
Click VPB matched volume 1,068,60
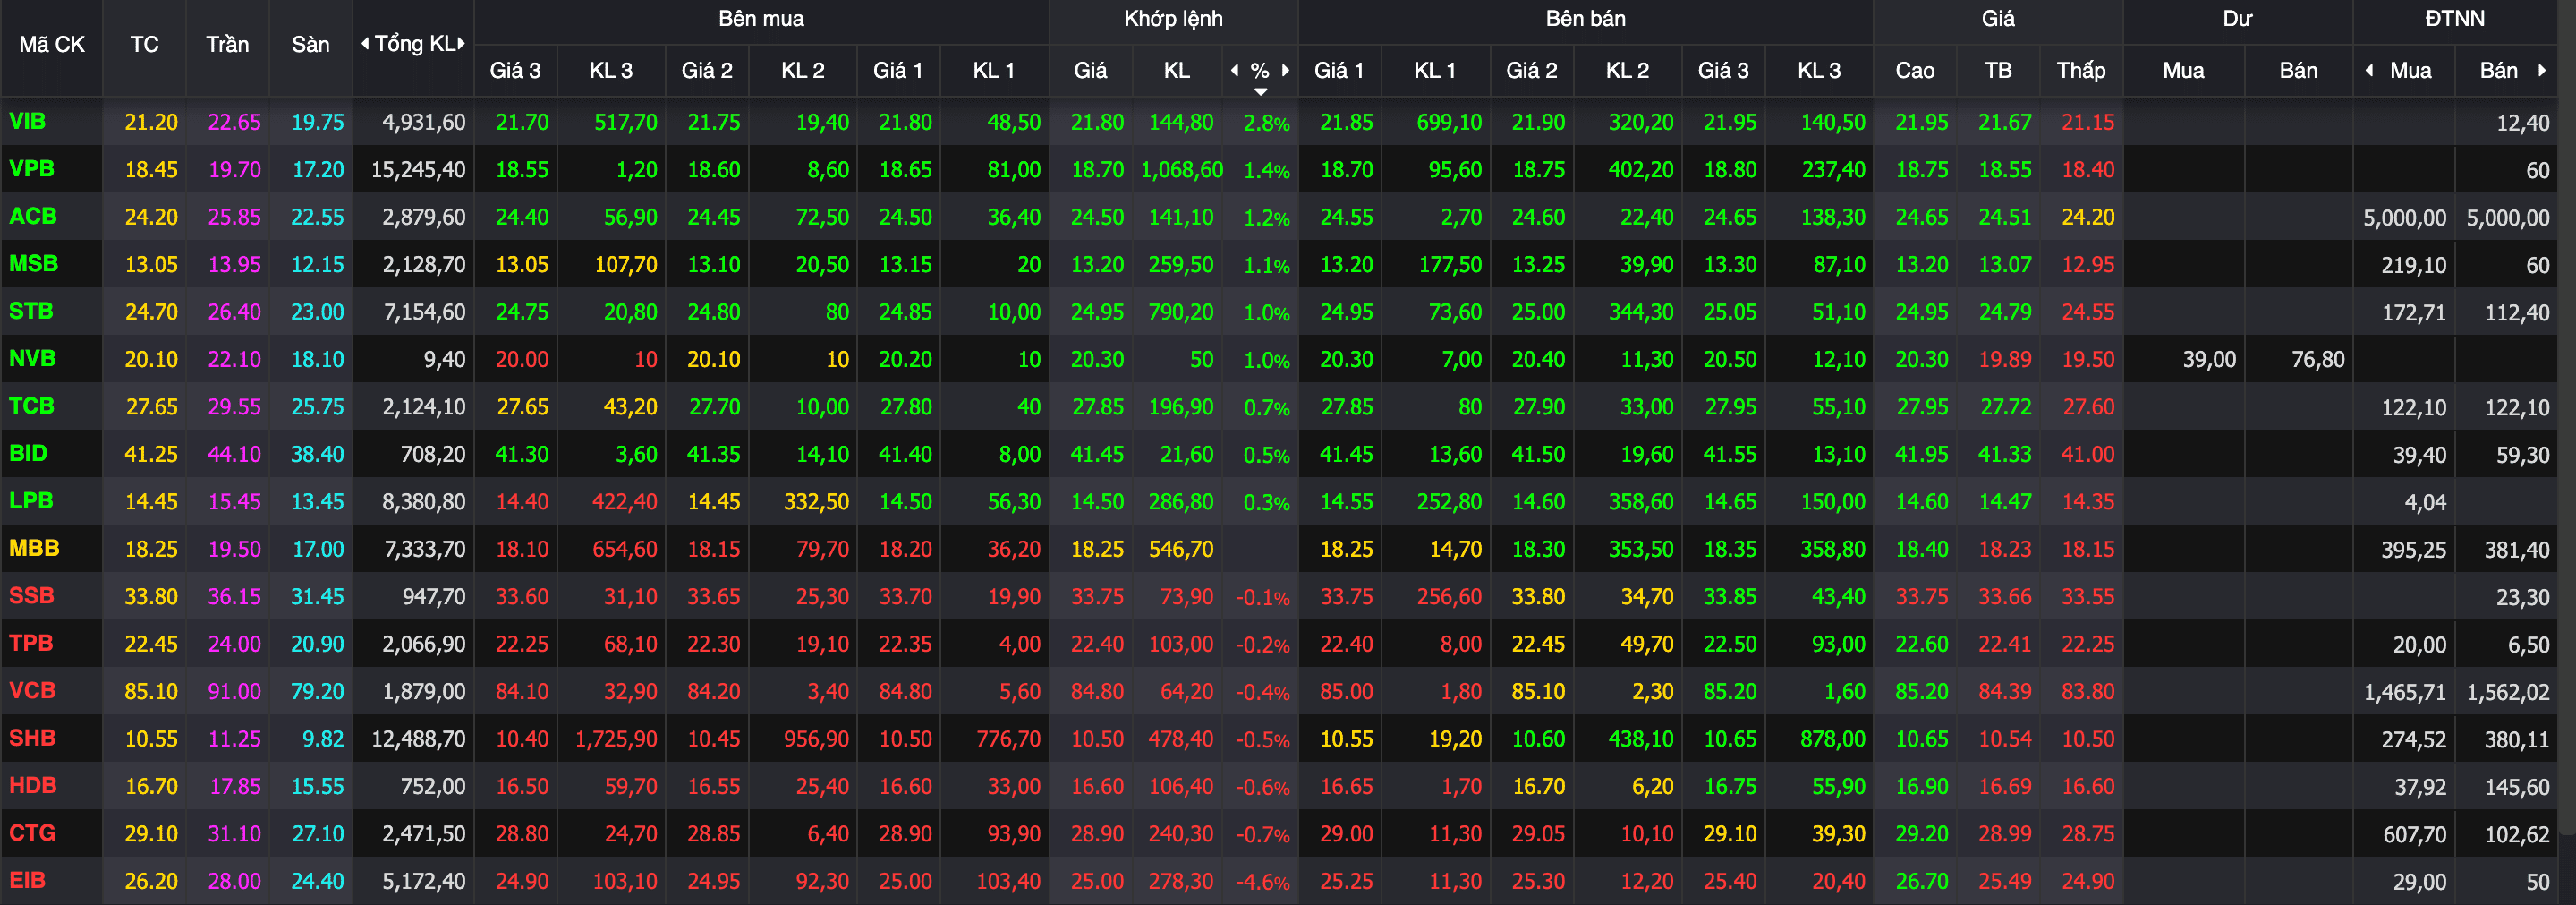(1181, 170)
